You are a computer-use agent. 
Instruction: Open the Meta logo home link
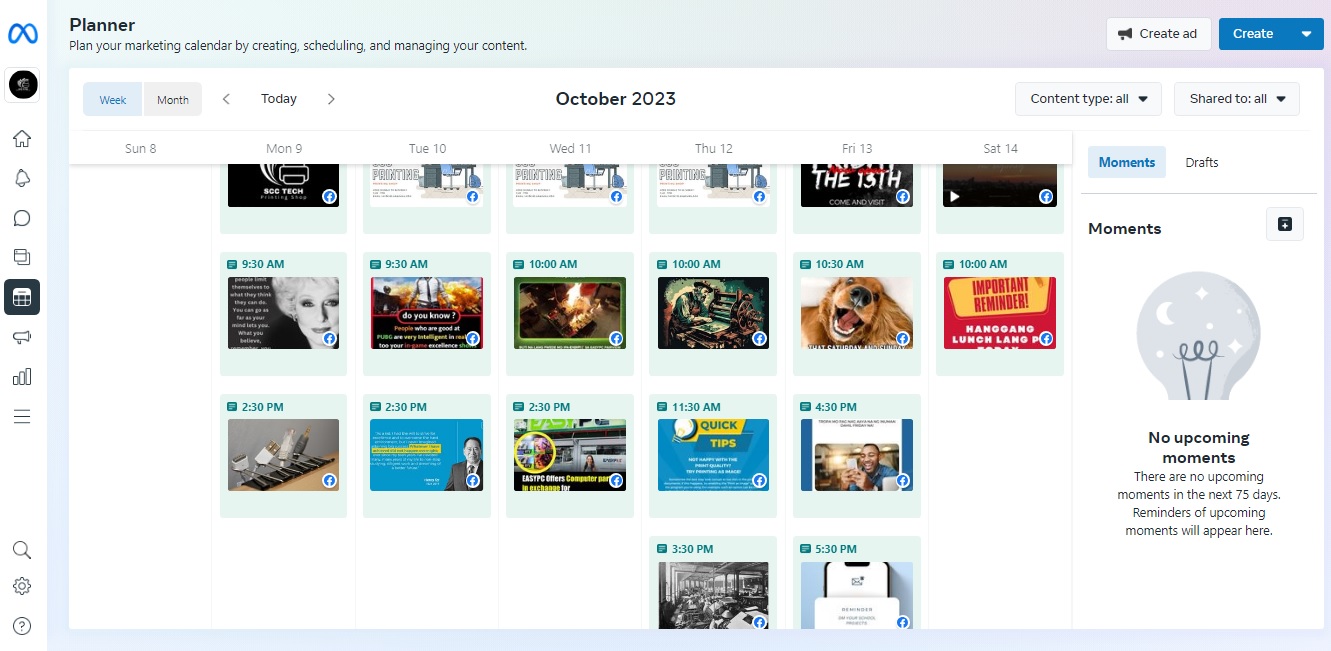point(22,33)
